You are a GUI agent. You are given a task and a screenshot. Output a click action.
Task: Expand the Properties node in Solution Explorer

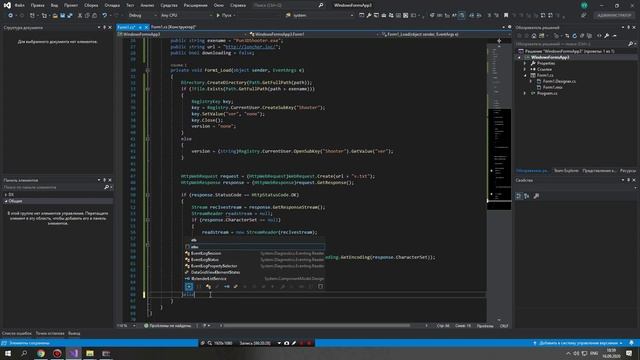(x=525, y=63)
